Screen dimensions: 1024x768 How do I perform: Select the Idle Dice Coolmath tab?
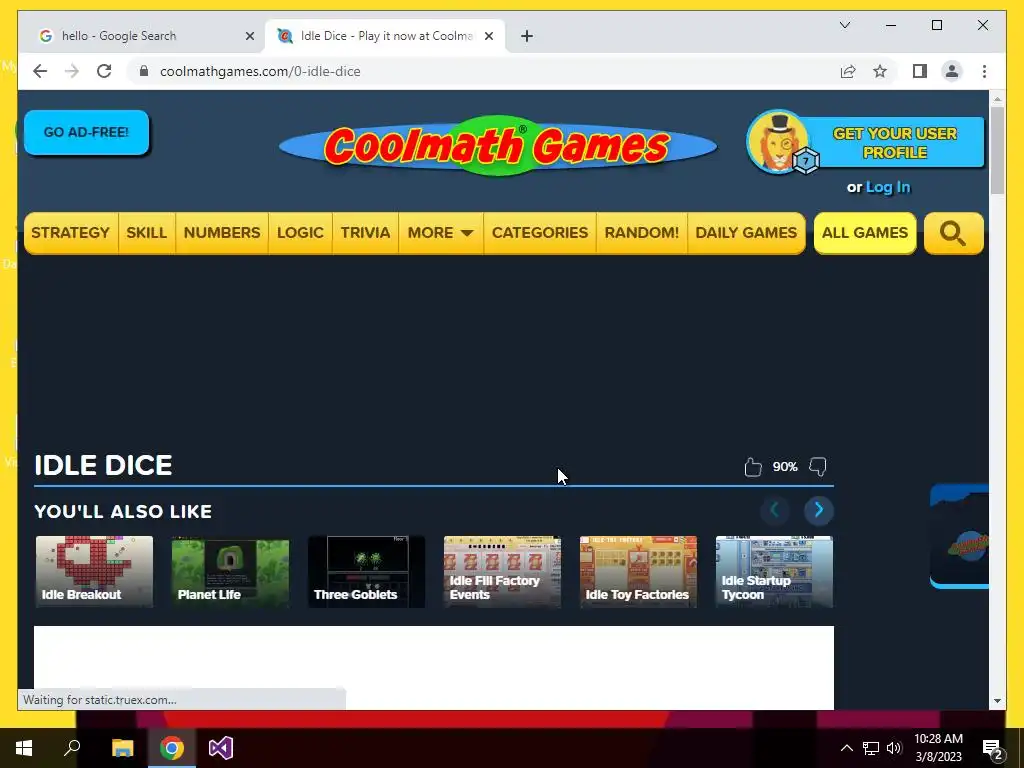(x=385, y=36)
